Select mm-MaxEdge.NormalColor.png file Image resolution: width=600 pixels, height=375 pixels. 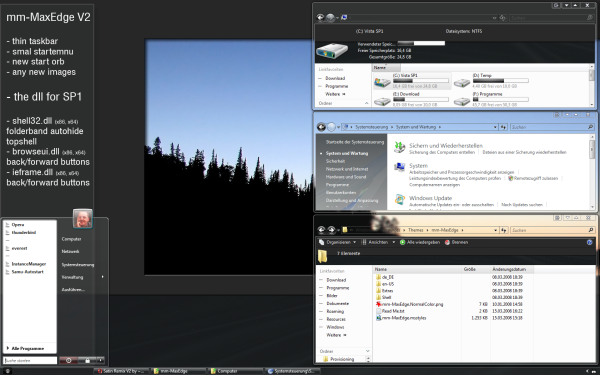pyautogui.click(x=409, y=305)
